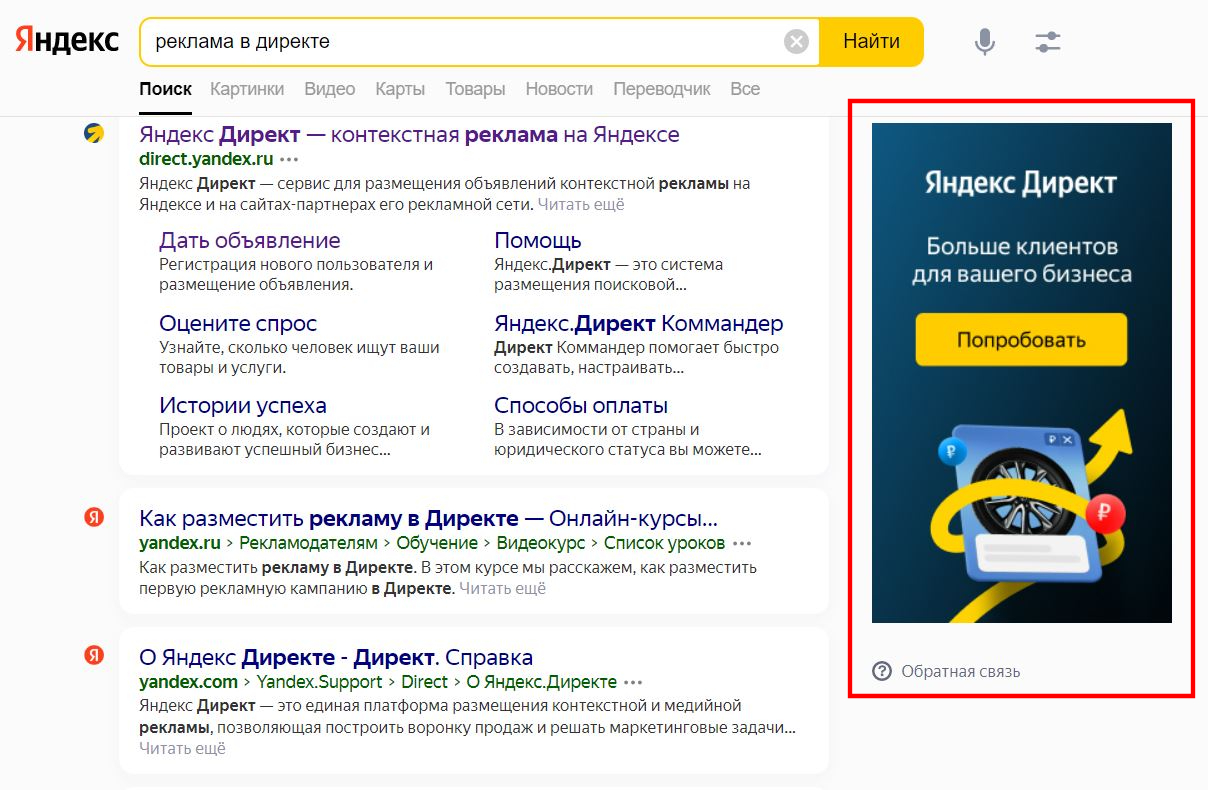1208x790 pixels.
Task: Switch to the Видео tab
Action: click(330, 89)
